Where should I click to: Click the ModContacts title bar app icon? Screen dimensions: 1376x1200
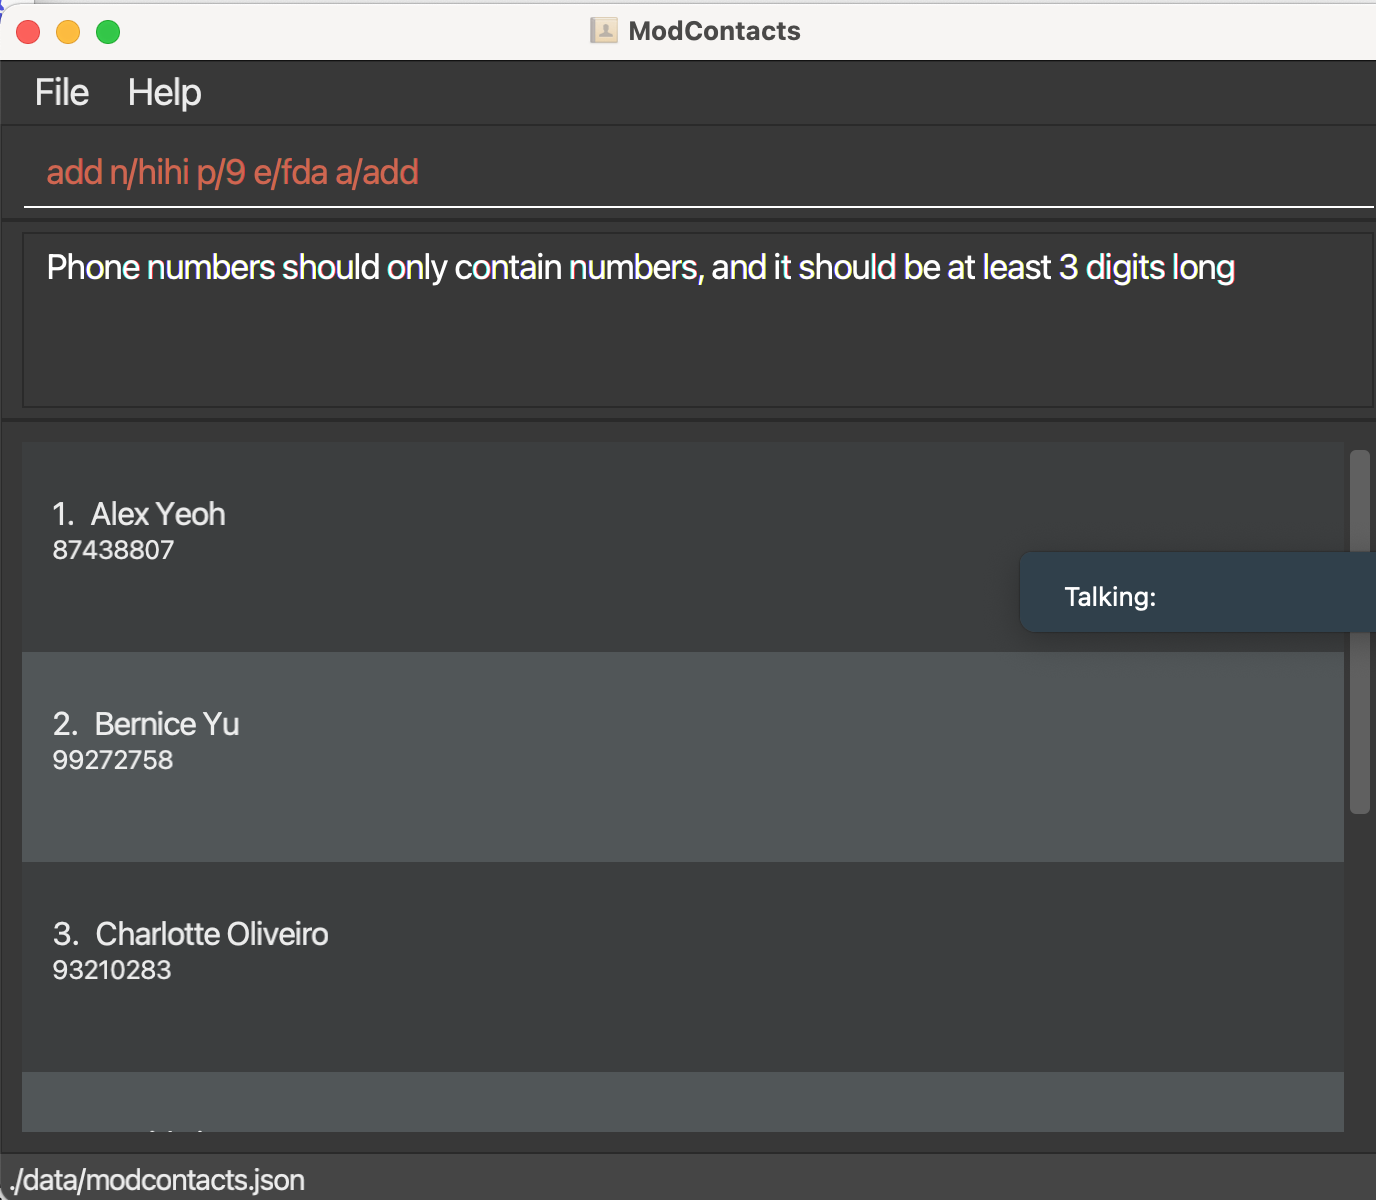click(x=604, y=31)
